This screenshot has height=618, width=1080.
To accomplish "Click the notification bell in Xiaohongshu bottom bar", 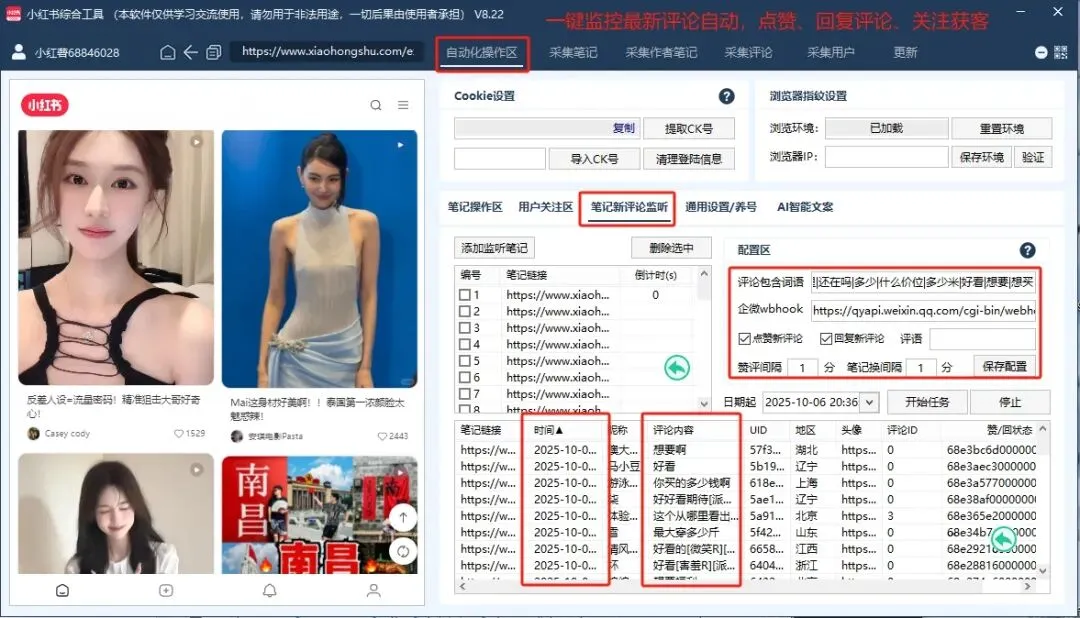I will point(268,590).
